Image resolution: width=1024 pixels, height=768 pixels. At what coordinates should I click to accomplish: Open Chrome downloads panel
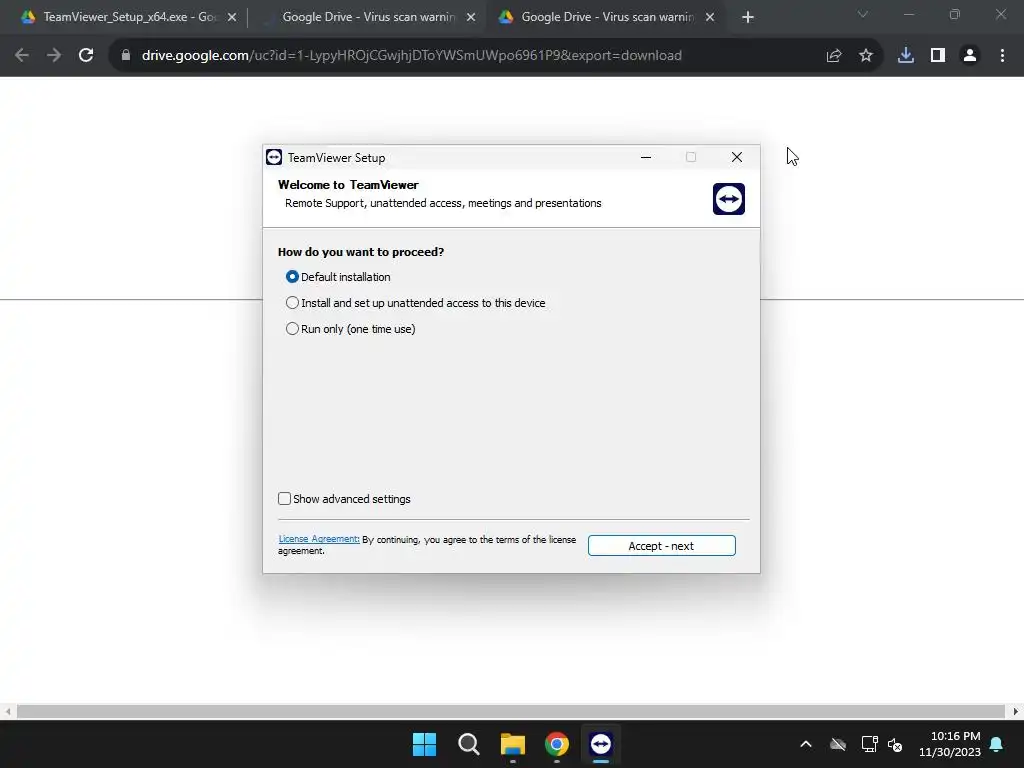pos(906,56)
